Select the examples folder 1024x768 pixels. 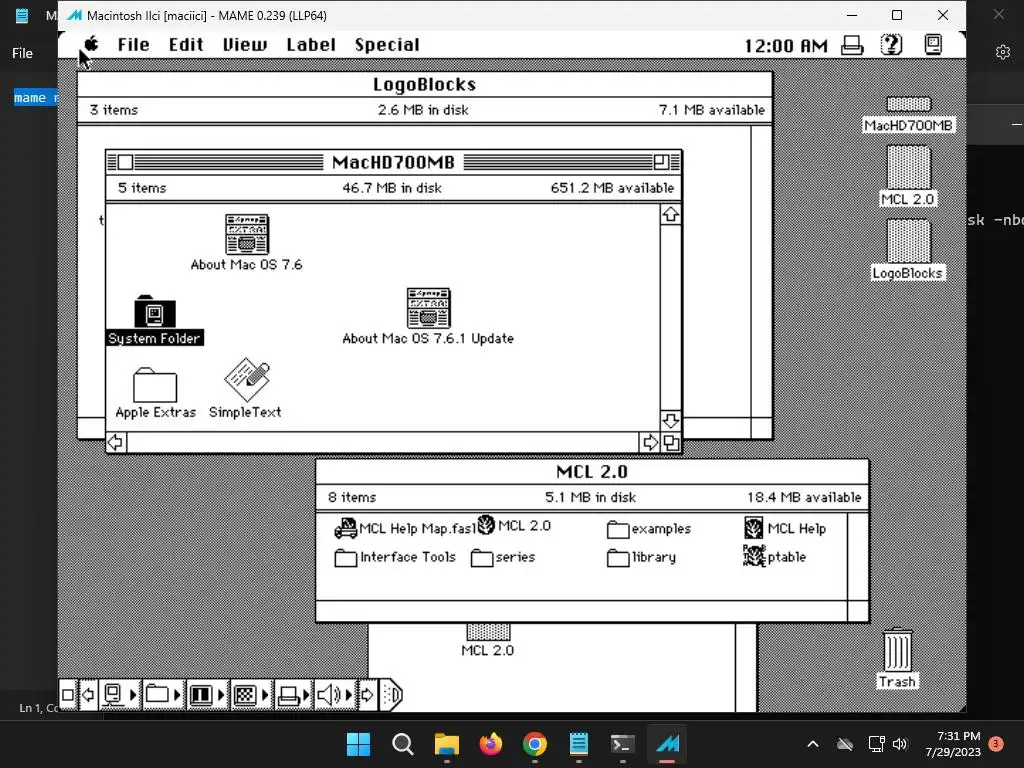coord(618,529)
